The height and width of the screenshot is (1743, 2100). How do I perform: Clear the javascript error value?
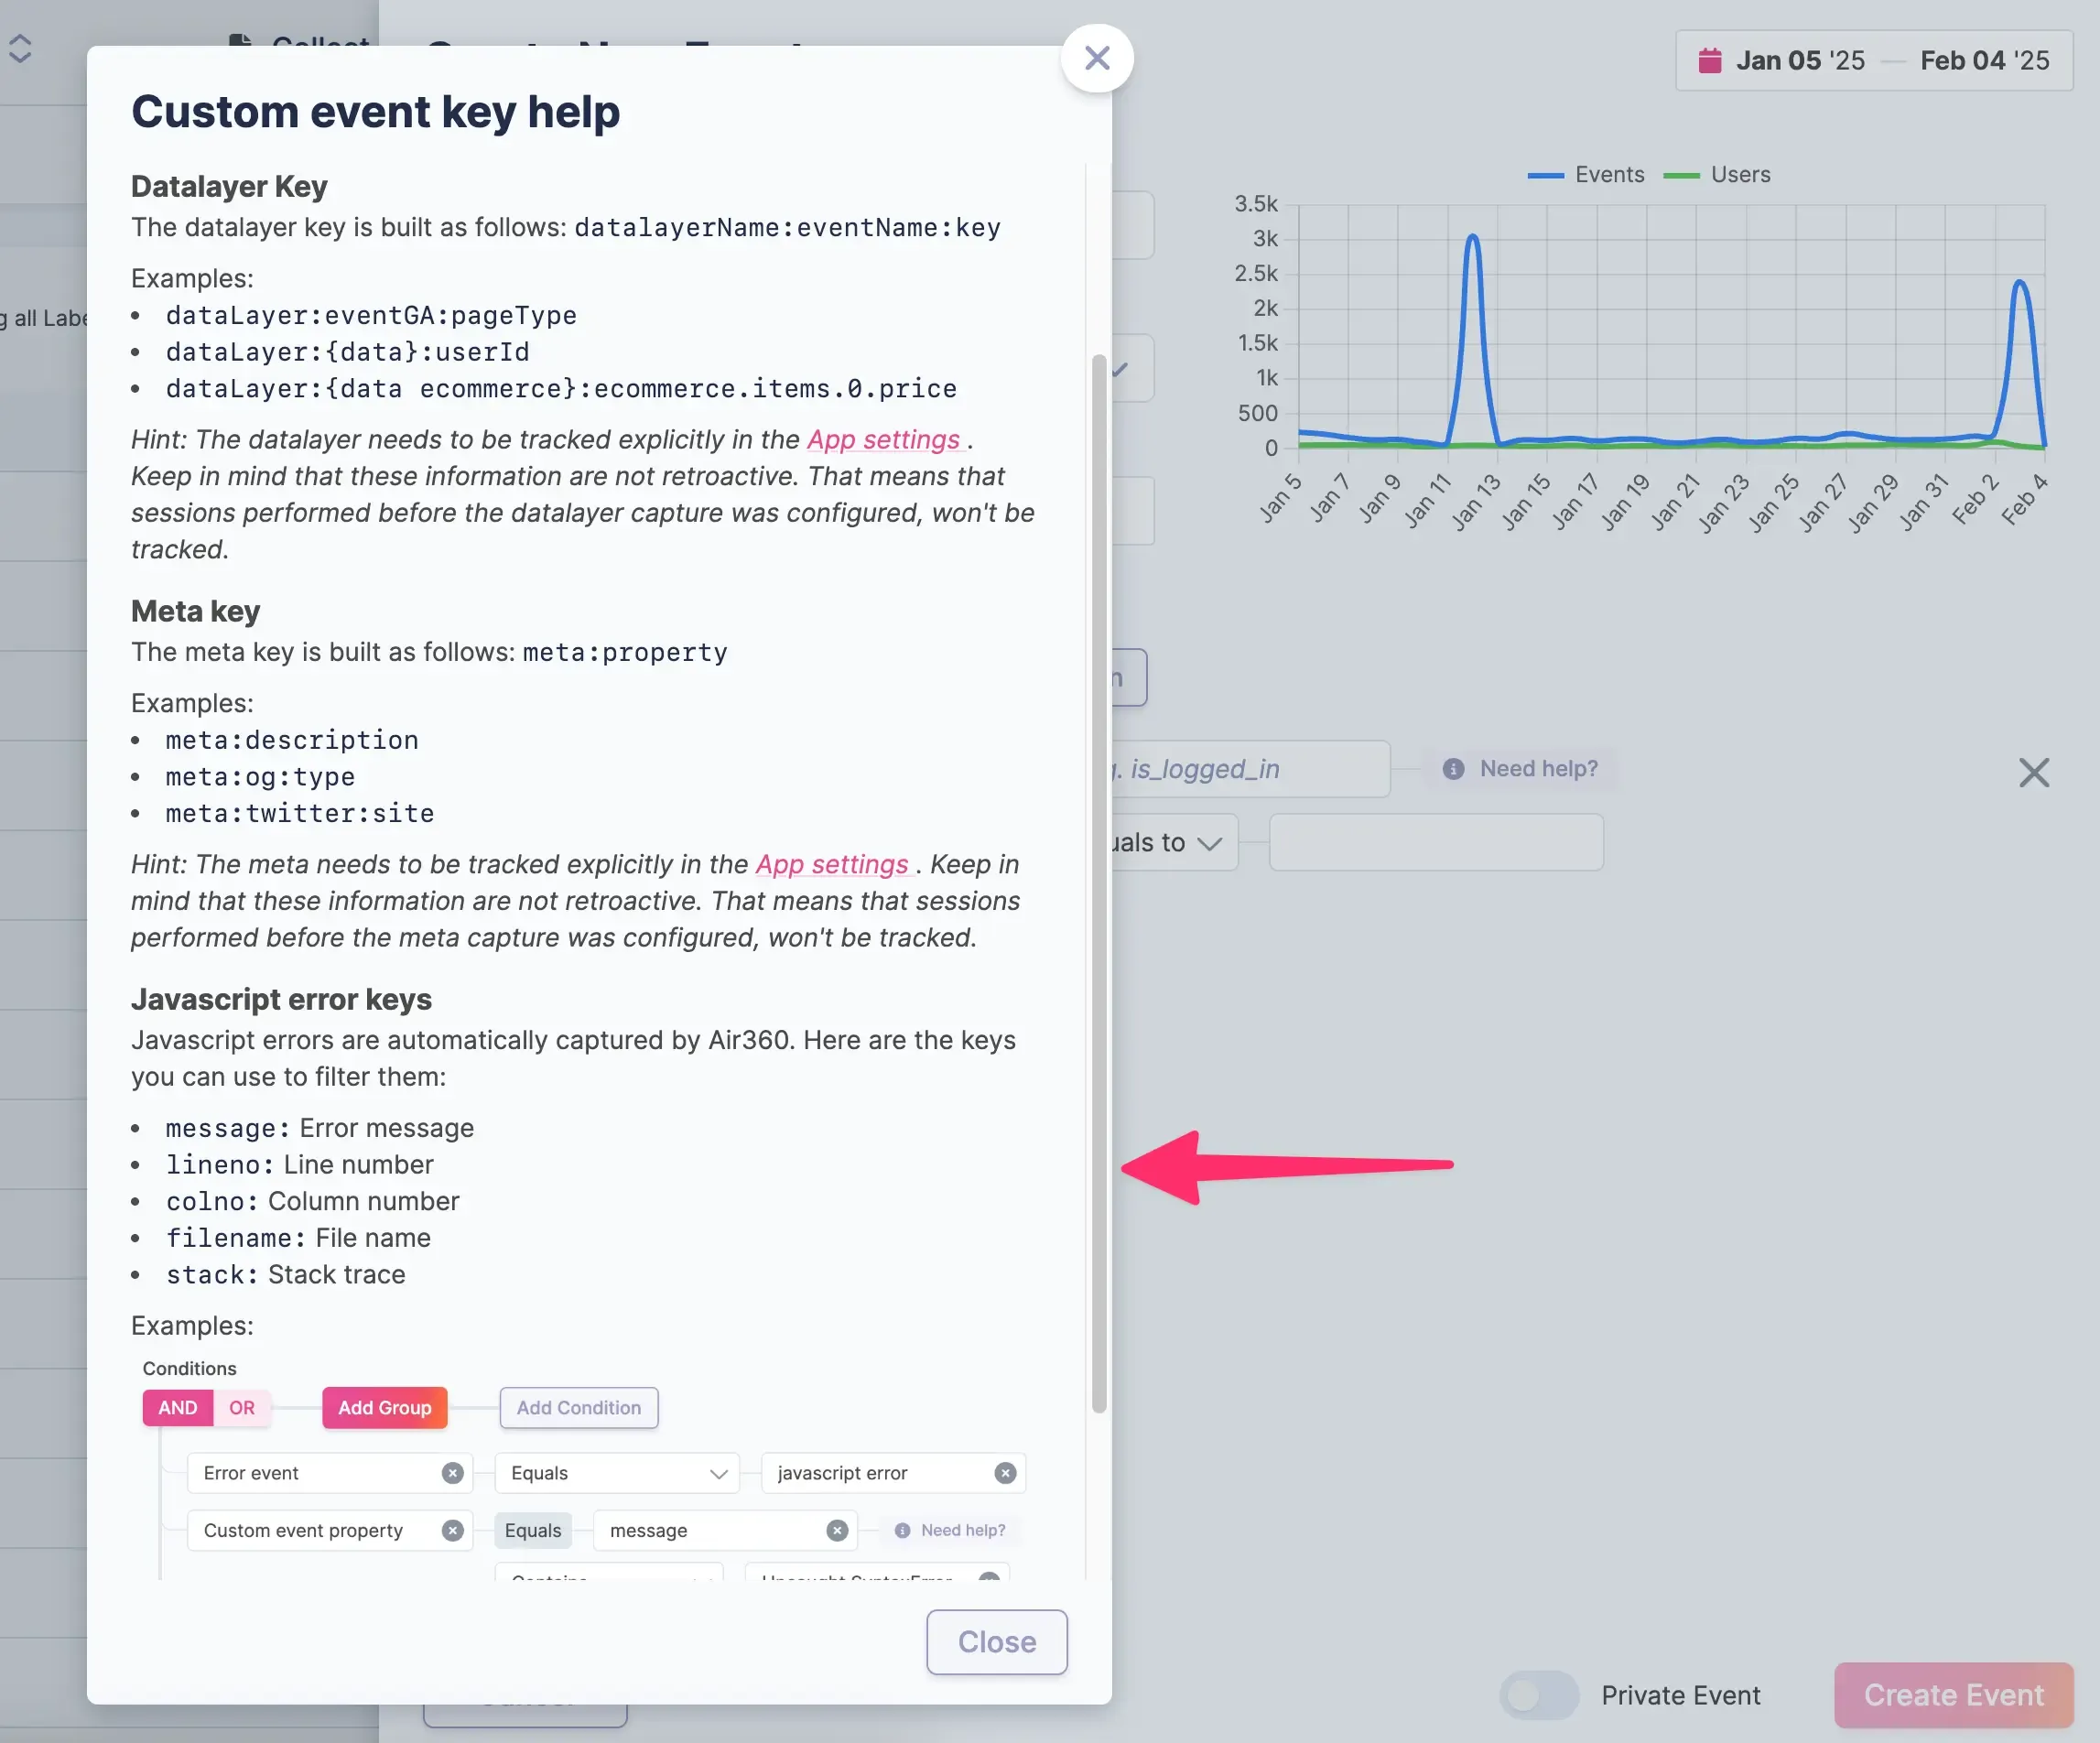1005,1473
